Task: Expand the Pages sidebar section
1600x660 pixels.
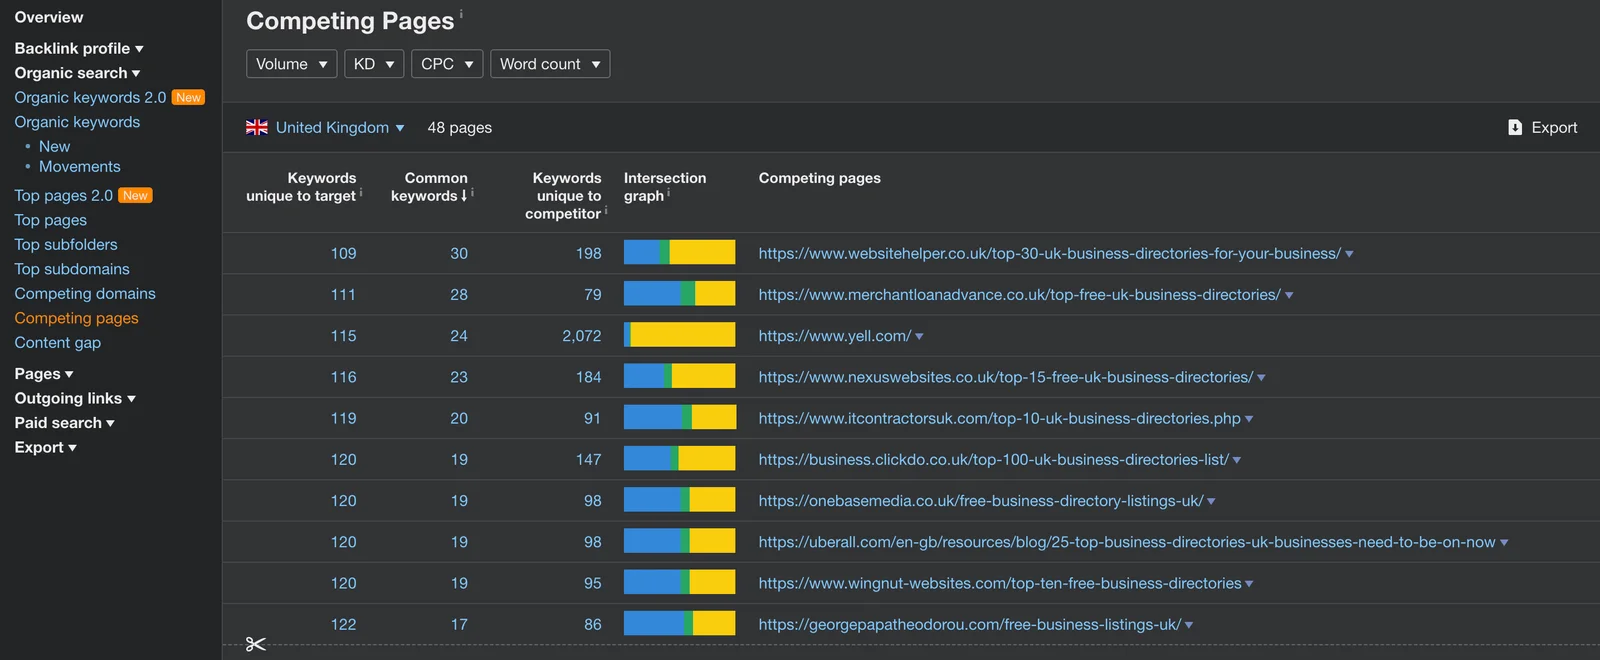Action: 44,374
